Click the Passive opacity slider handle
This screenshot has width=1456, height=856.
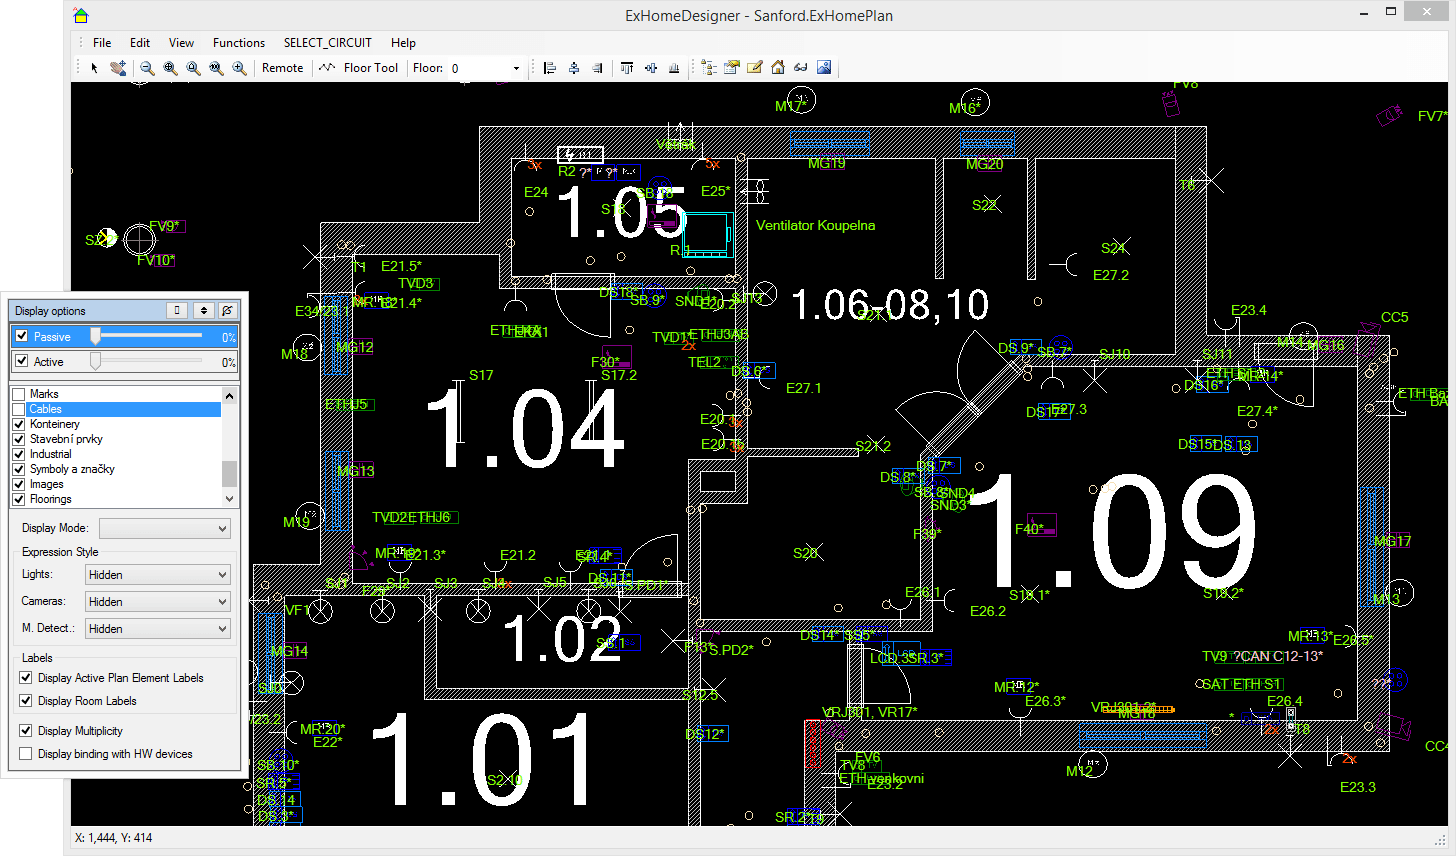[96, 336]
